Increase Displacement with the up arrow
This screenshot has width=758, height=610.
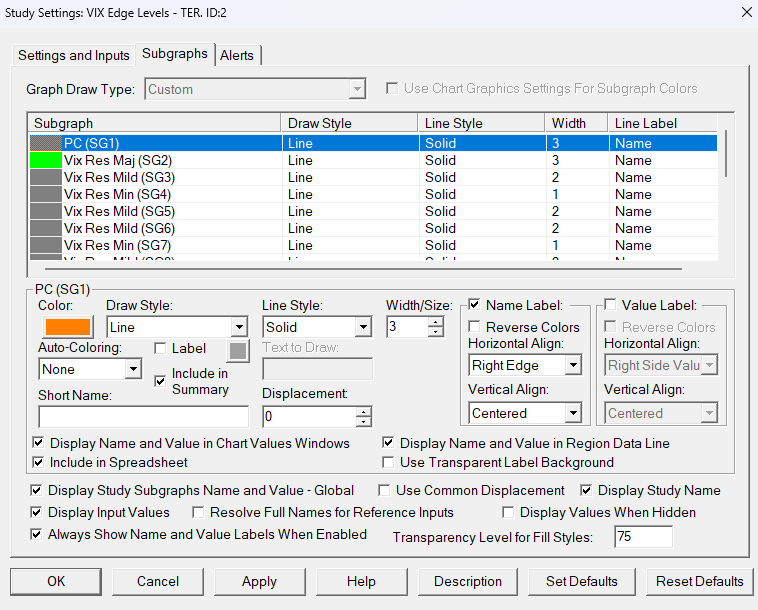tap(364, 412)
